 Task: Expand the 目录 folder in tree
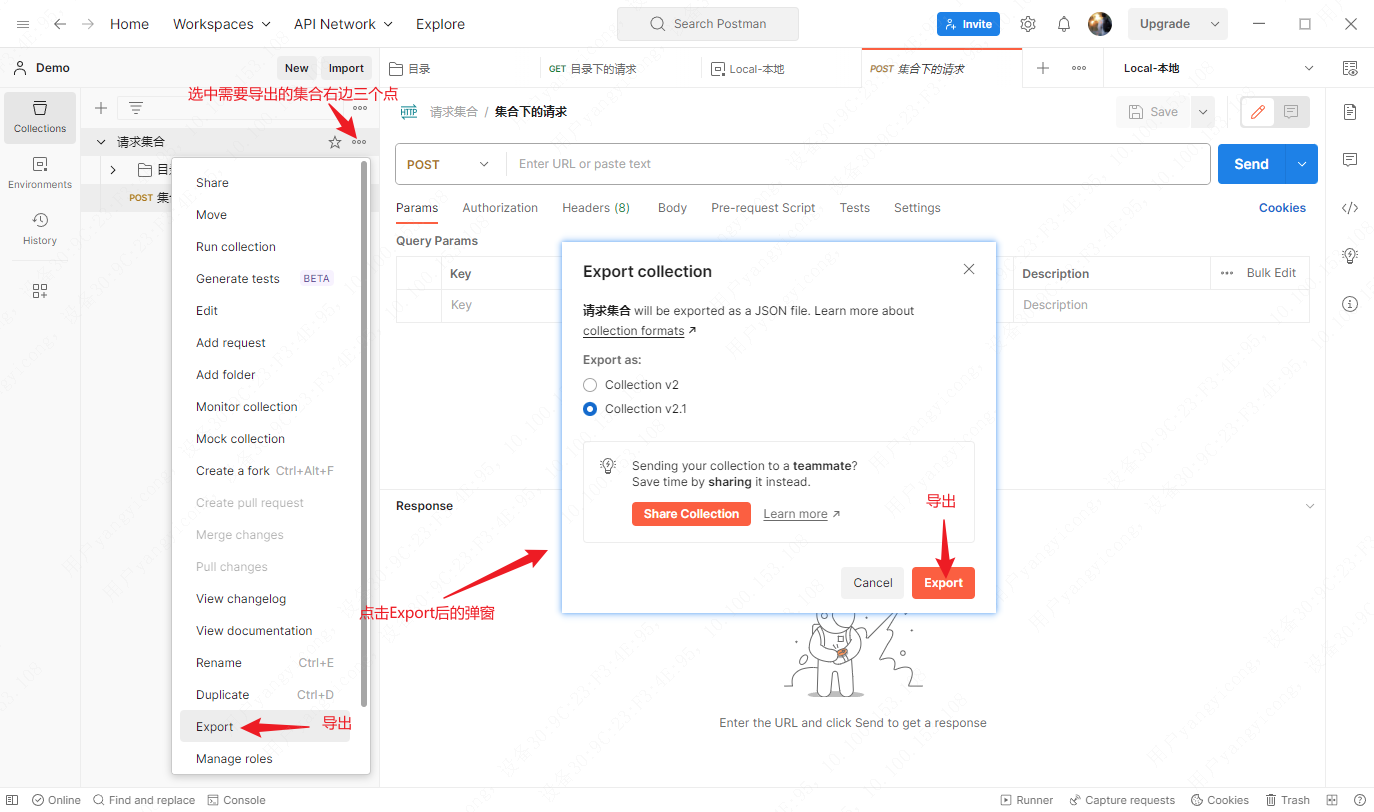click(x=113, y=170)
